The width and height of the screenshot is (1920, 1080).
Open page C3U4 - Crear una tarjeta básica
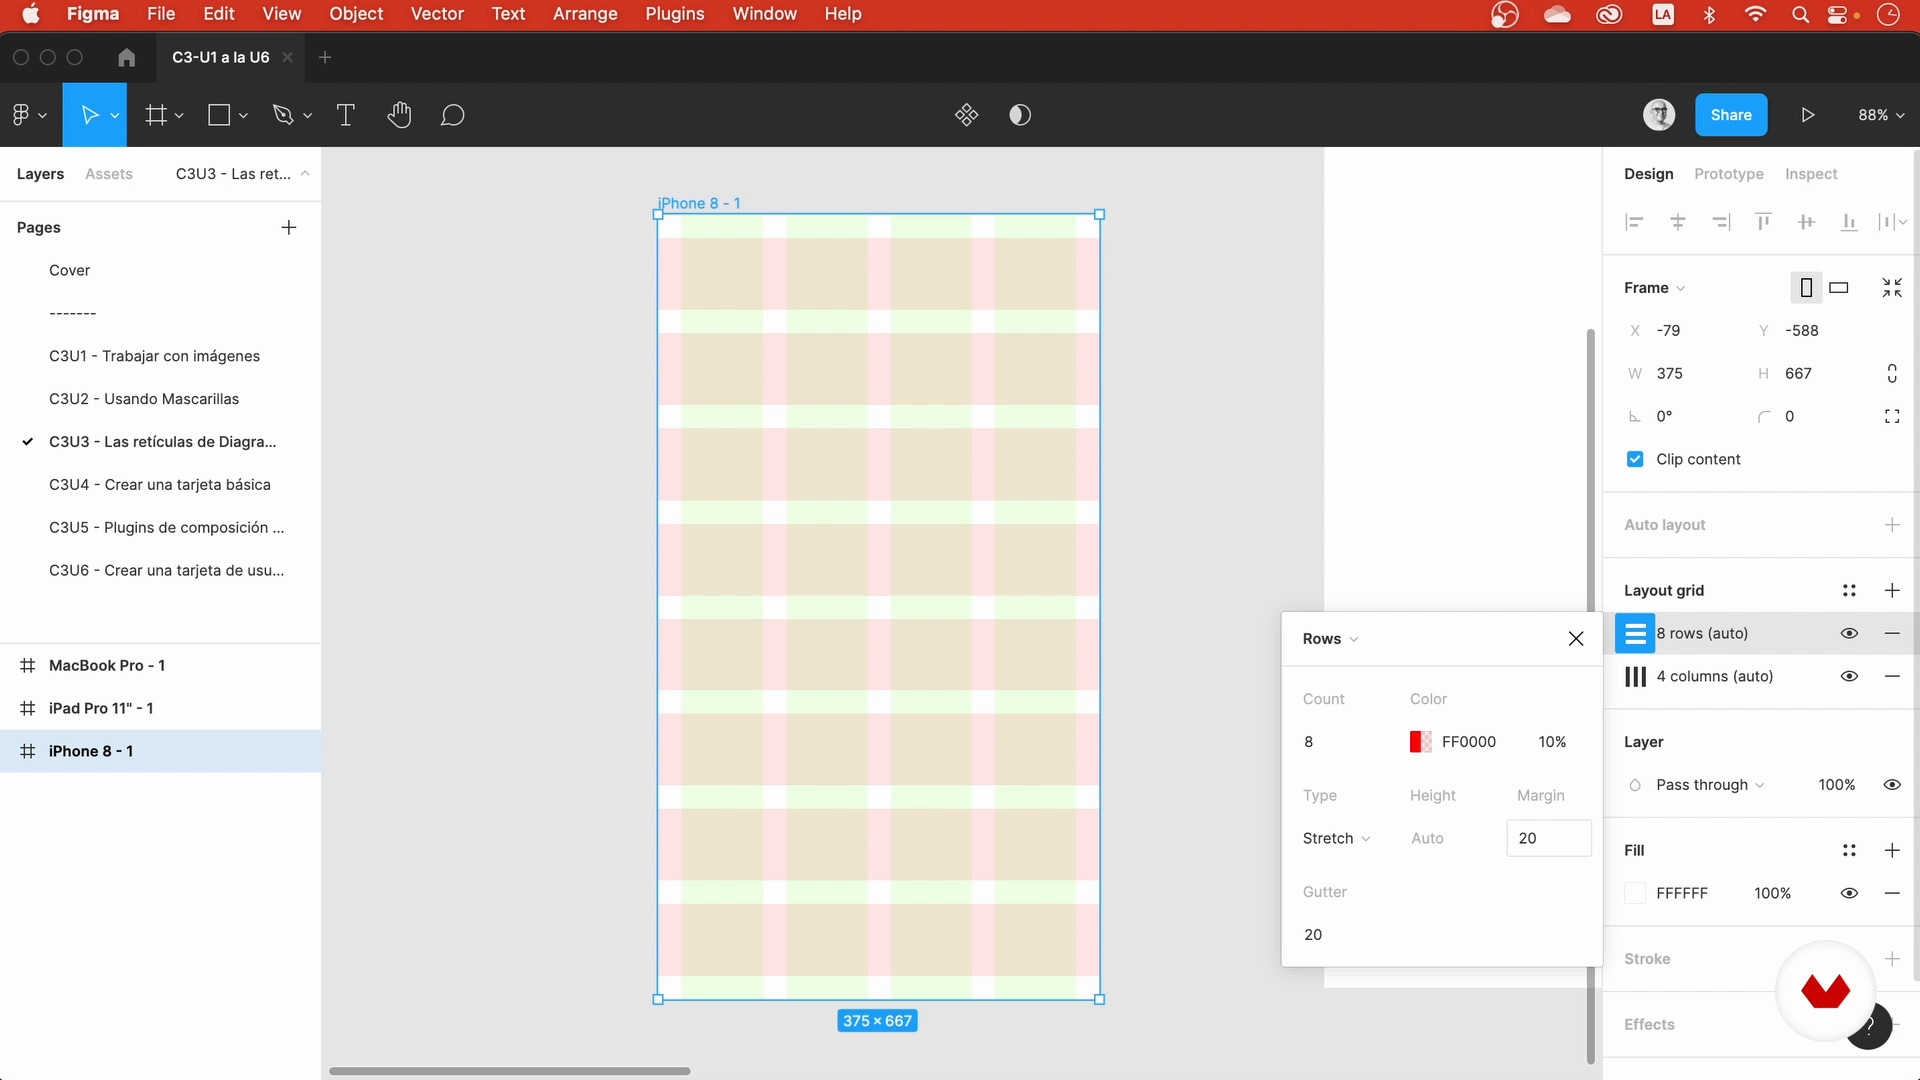click(x=160, y=485)
